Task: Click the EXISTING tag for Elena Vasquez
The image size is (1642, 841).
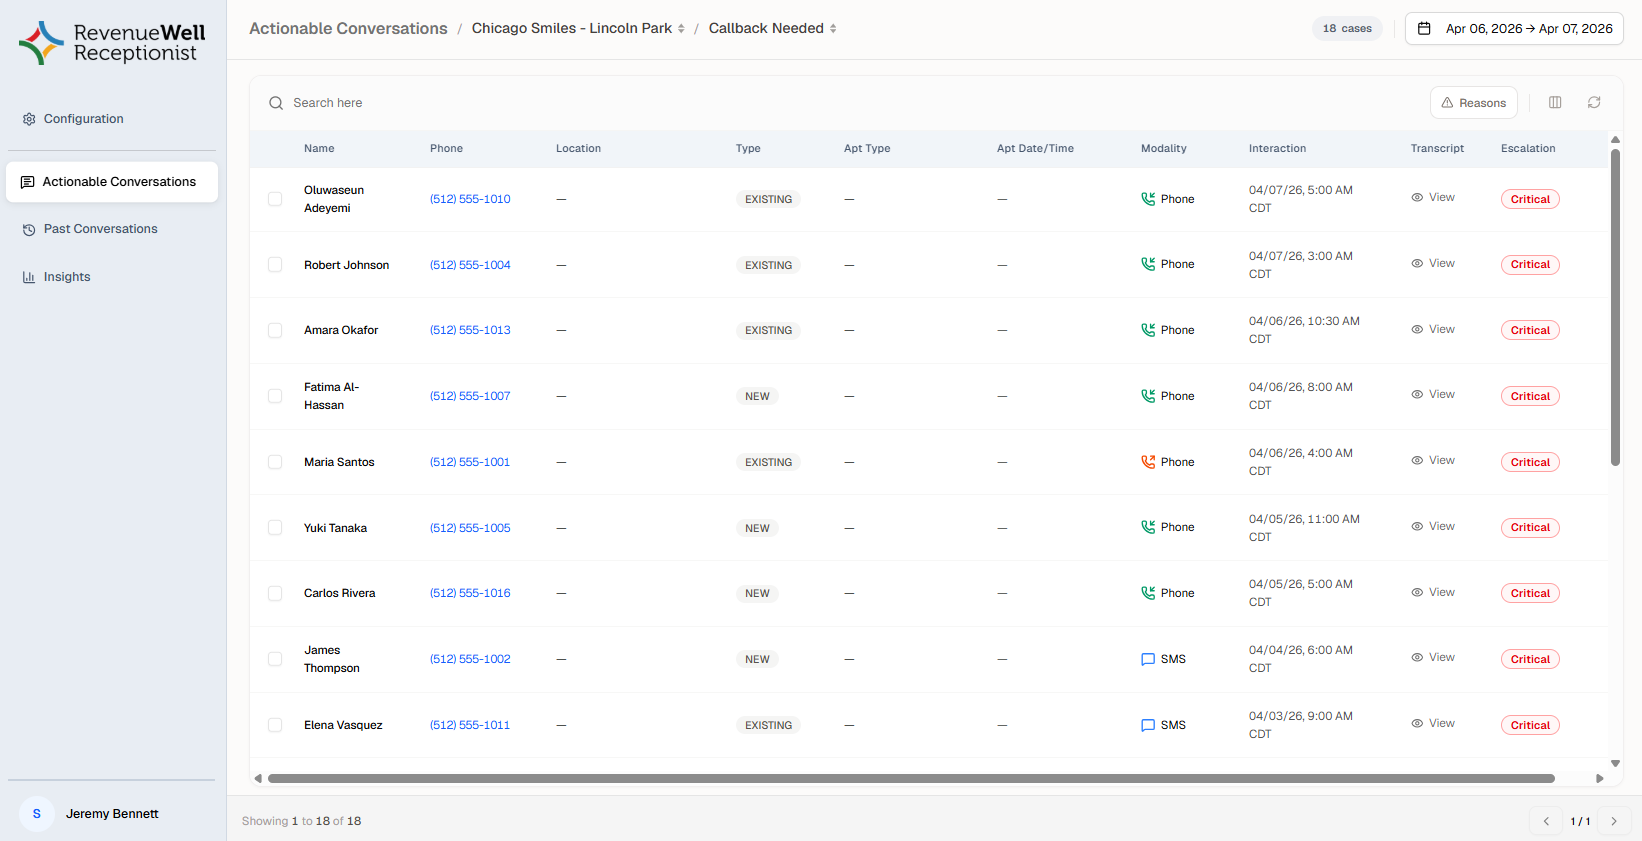Action: coord(768,725)
